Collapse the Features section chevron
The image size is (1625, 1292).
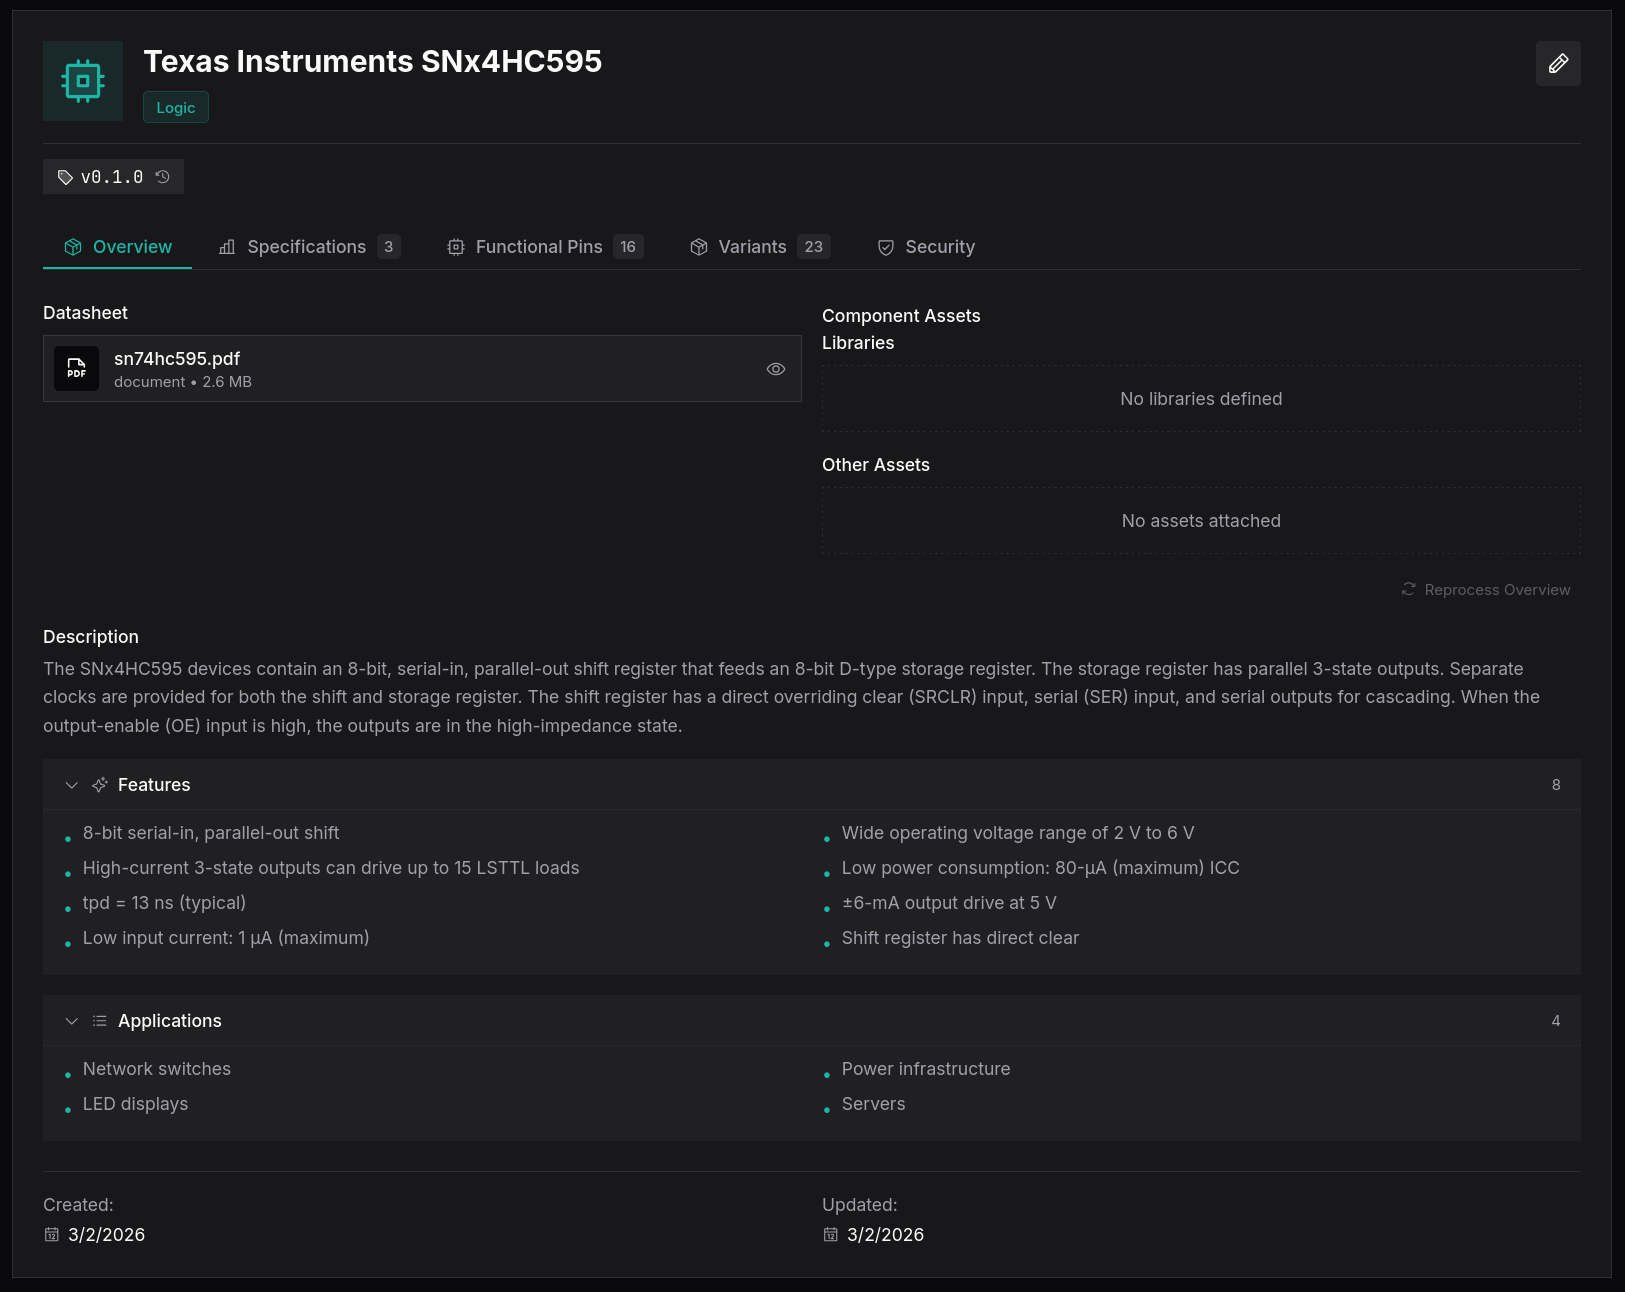[71, 785]
